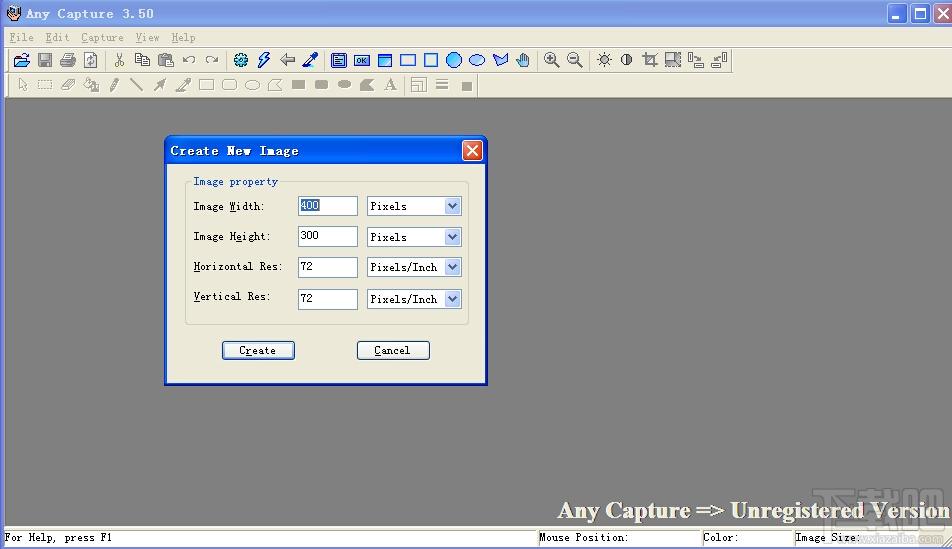
Task: Click the Print icon in toolbar
Action: (x=68, y=60)
